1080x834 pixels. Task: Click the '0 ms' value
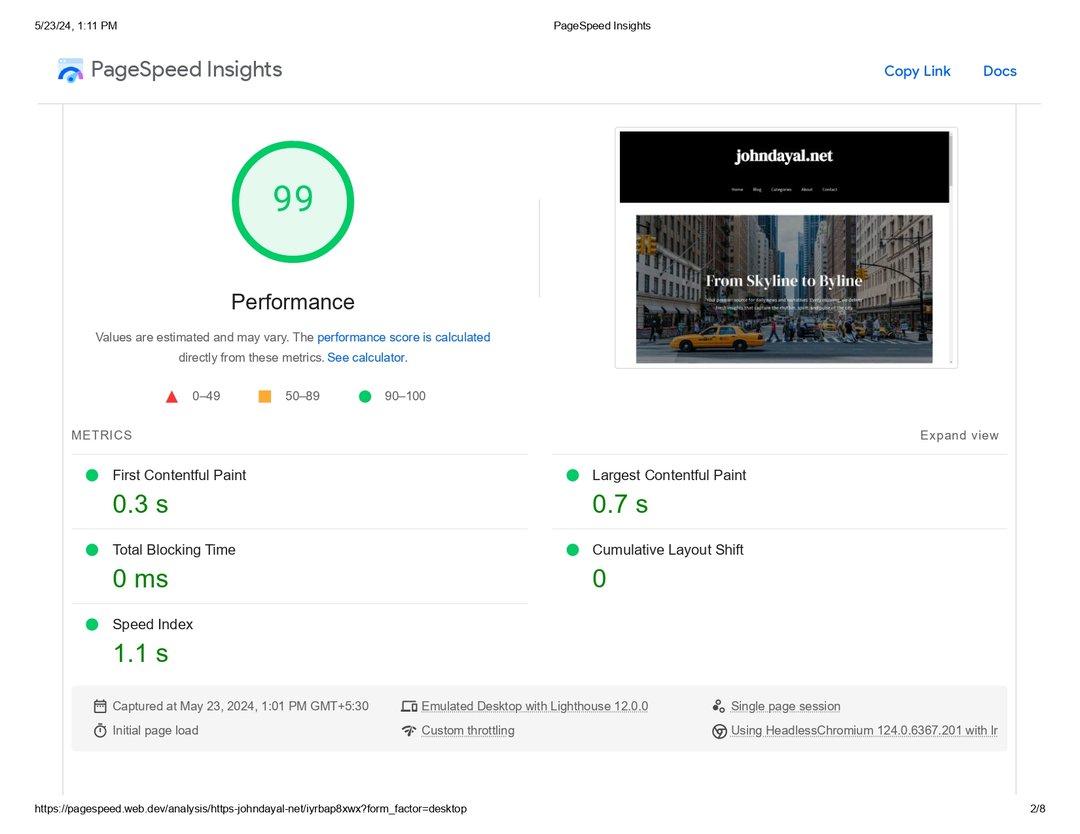[x=141, y=578]
